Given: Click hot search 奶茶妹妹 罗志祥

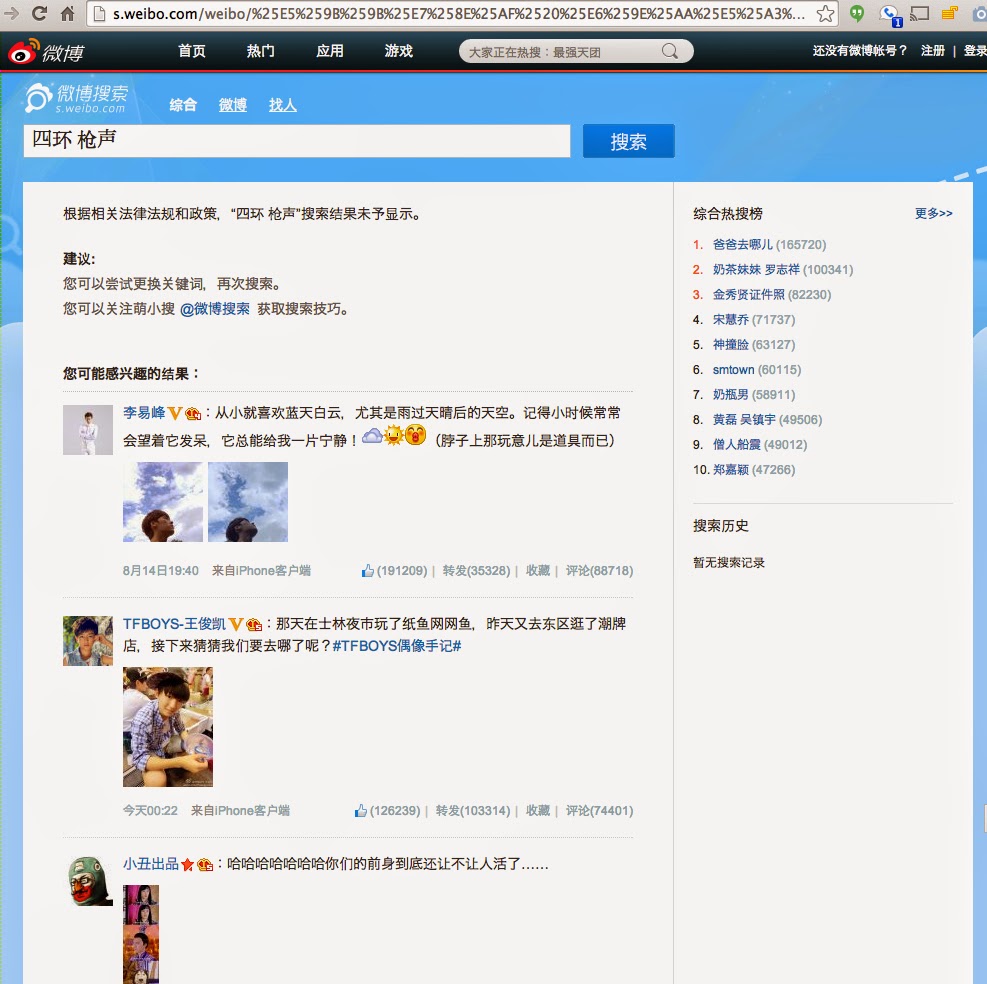Looking at the screenshot, I should pyautogui.click(x=756, y=270).
